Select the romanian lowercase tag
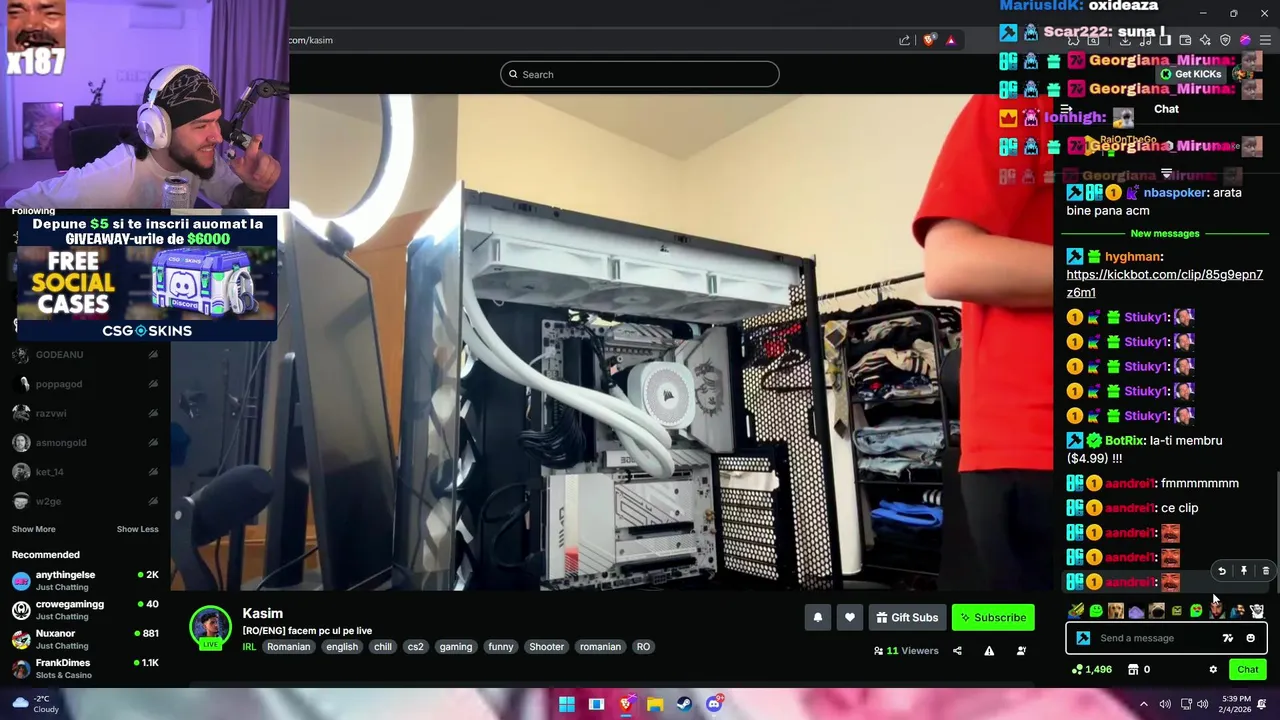Screen dimensions: 1280x720 tap(600, 647)
